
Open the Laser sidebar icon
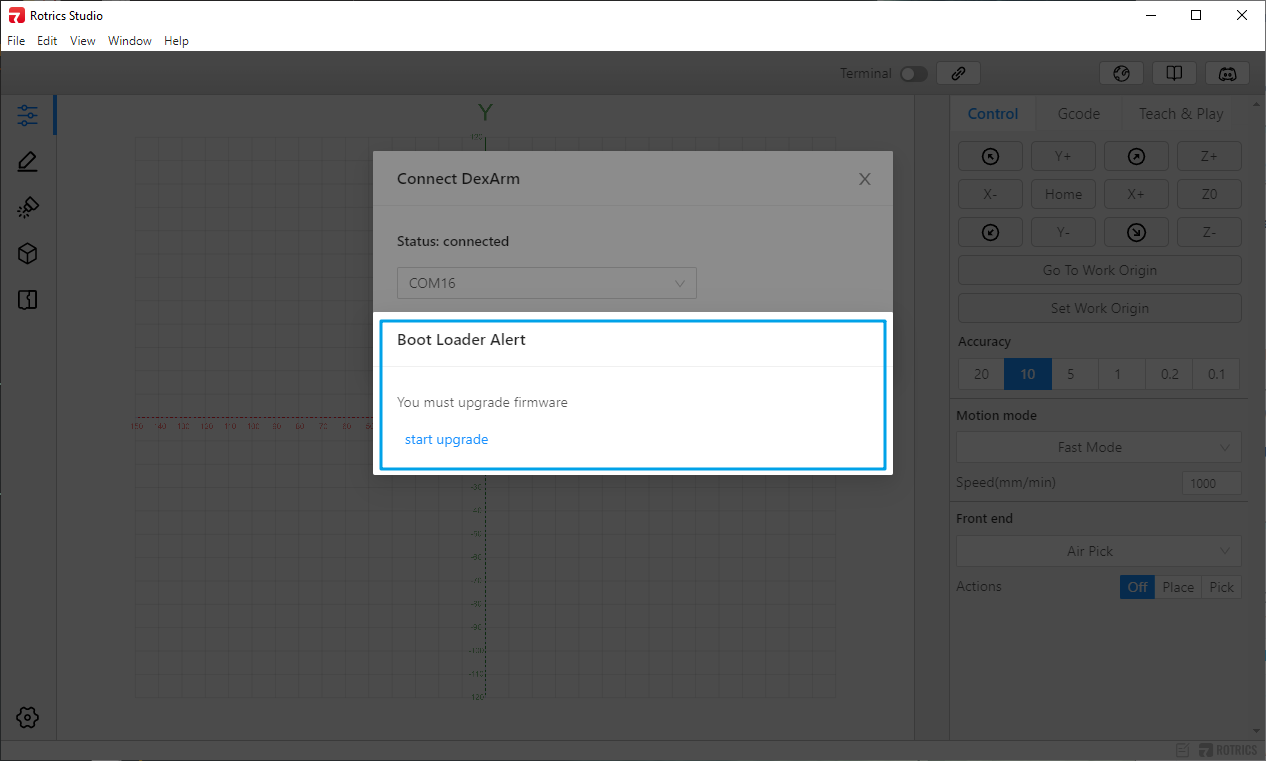point(28,208)
